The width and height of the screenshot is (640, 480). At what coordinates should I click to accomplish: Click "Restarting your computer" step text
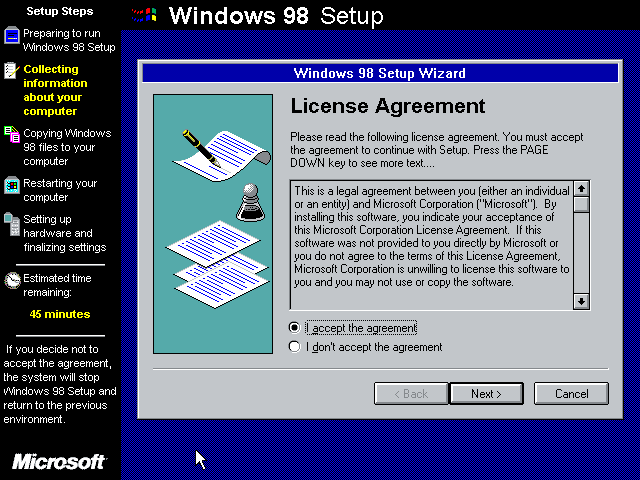click(60, 190)
